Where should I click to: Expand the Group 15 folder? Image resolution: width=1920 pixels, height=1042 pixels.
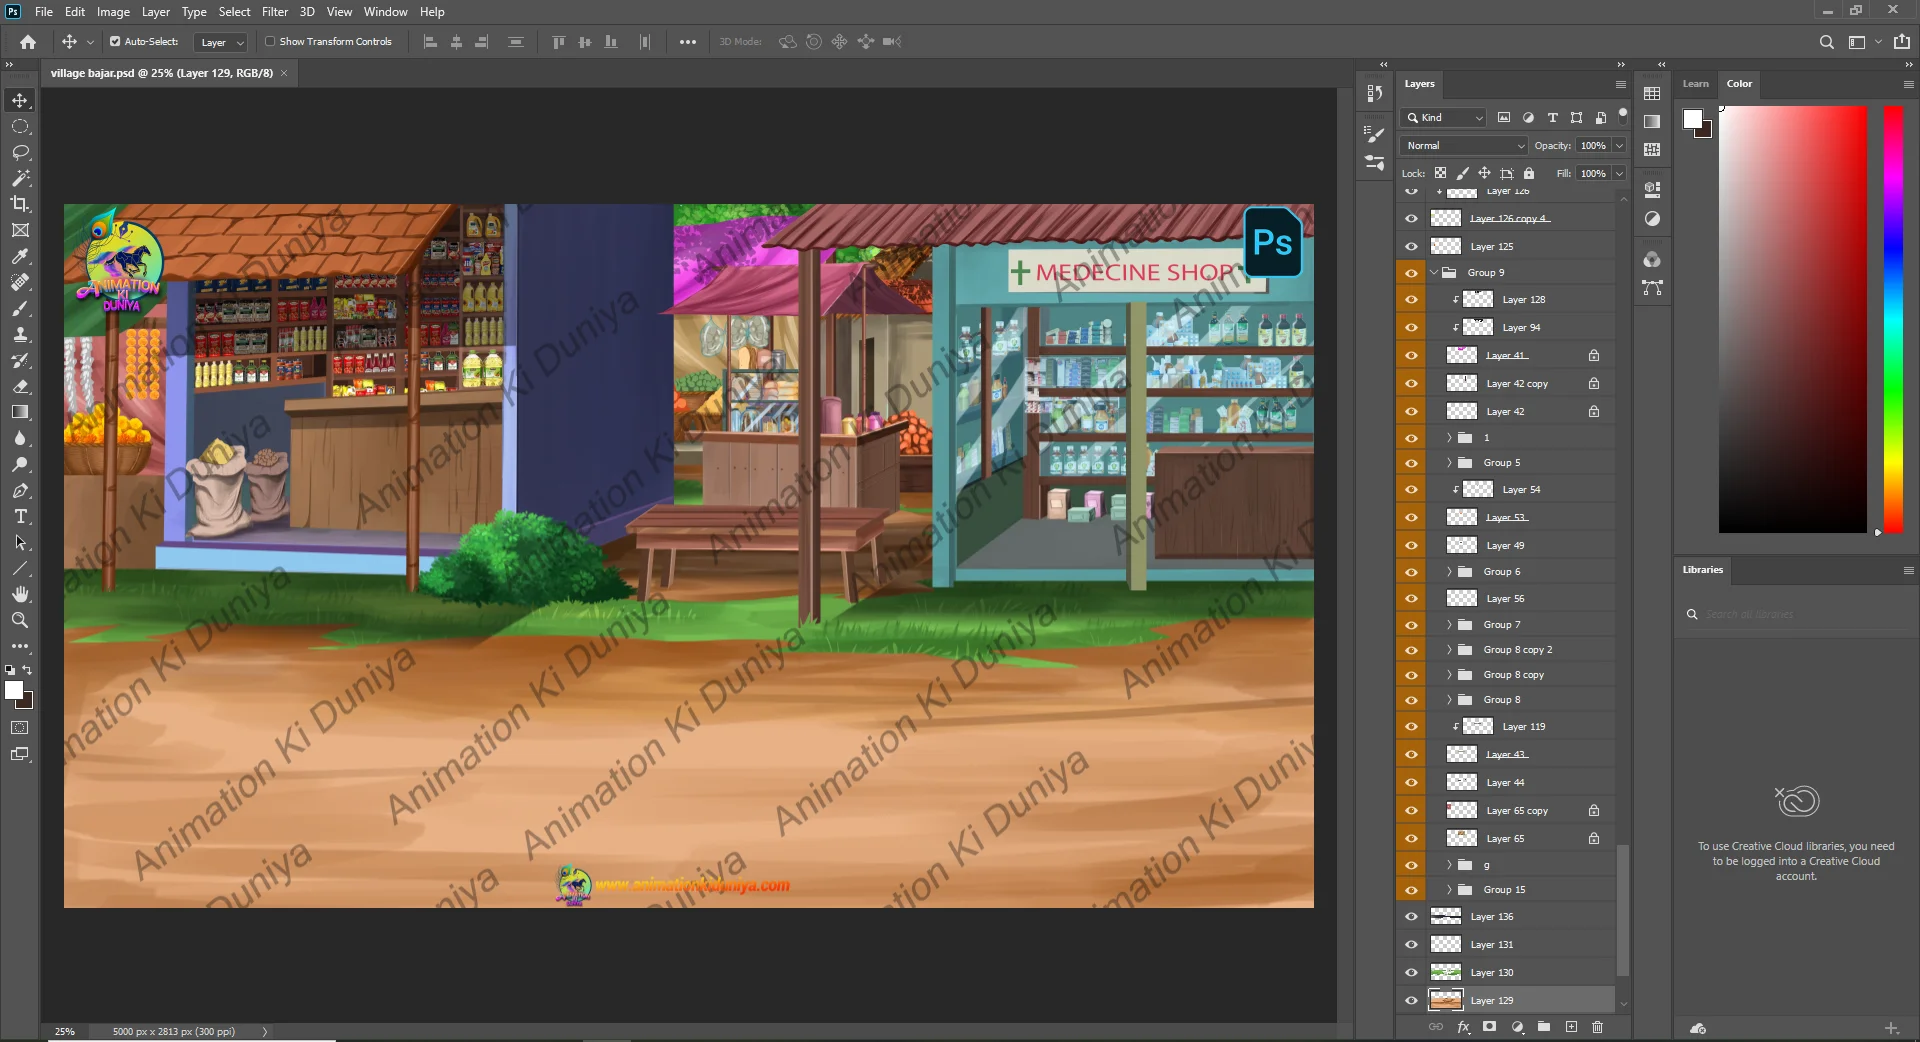1449,890
